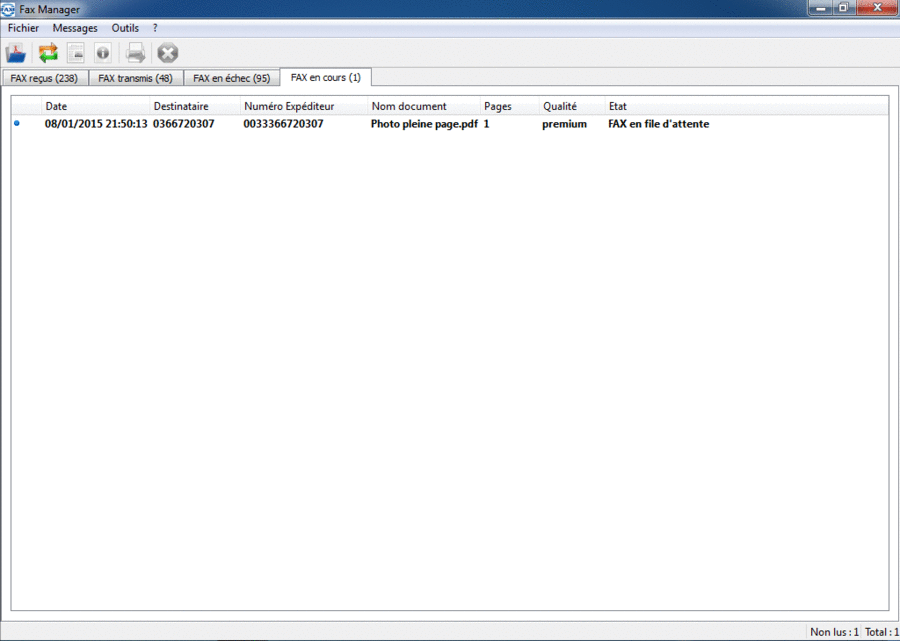Click the info toolbar icon
900x641 pixels.
[103, 53]
